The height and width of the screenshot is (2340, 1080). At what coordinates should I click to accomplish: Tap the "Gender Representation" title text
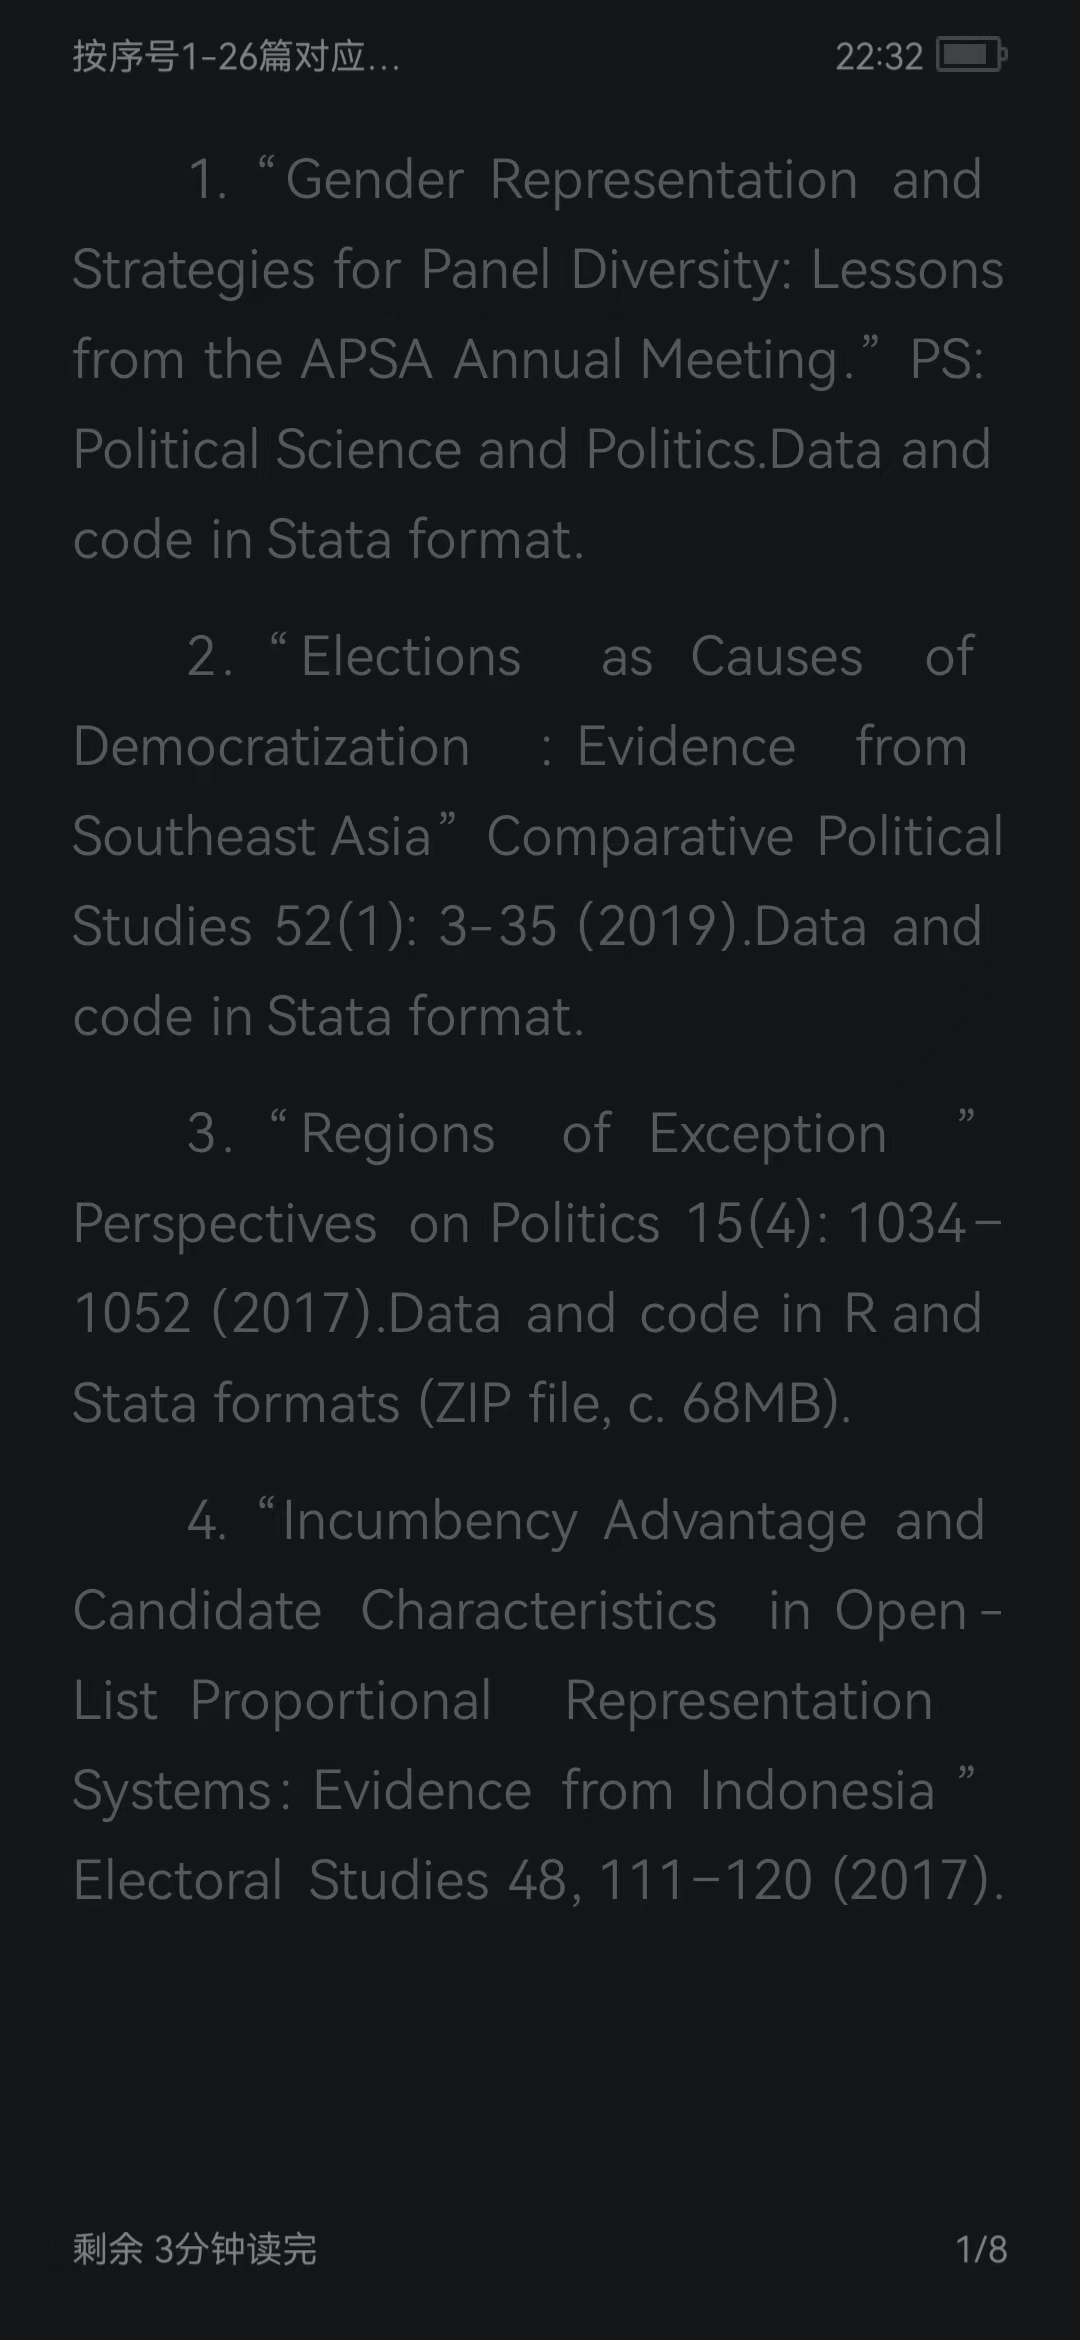(x=571, y=180)
